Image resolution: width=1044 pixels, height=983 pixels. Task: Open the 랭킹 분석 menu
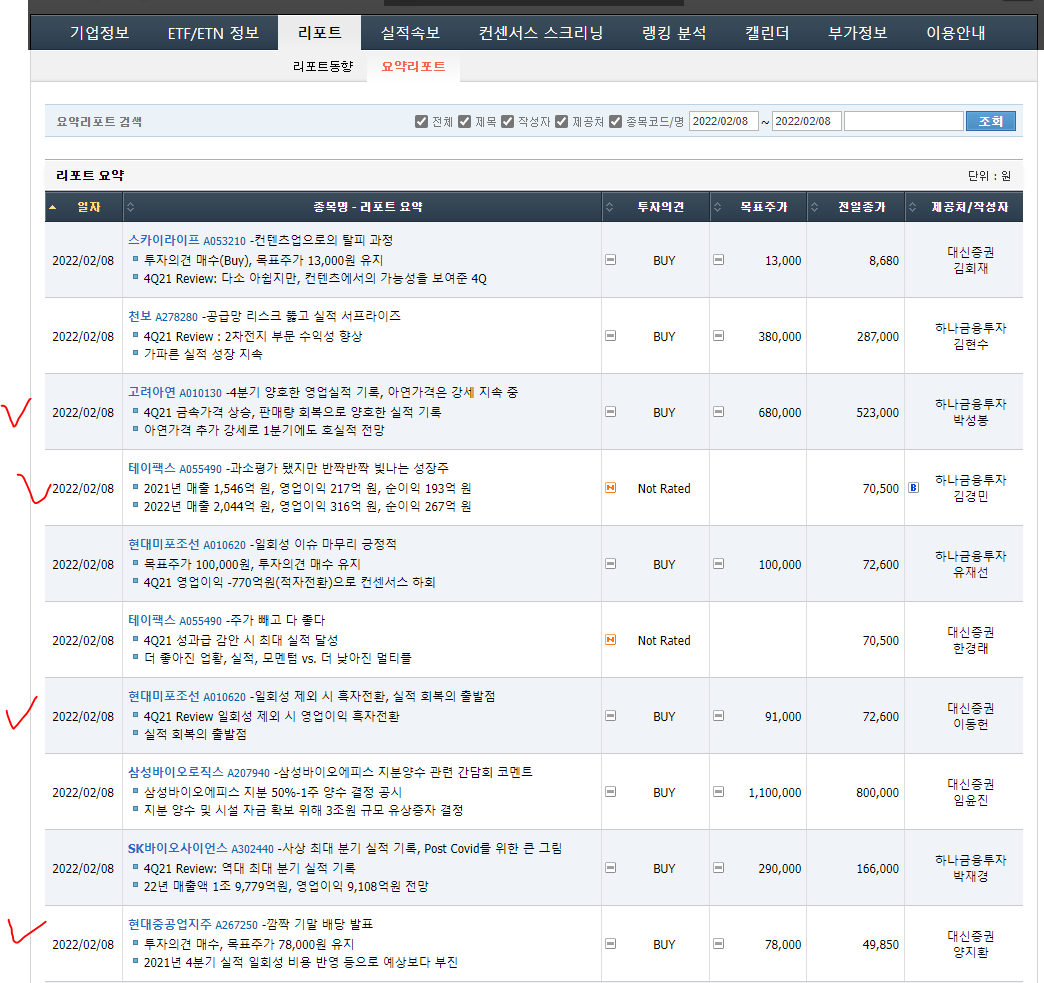point(674,33)
